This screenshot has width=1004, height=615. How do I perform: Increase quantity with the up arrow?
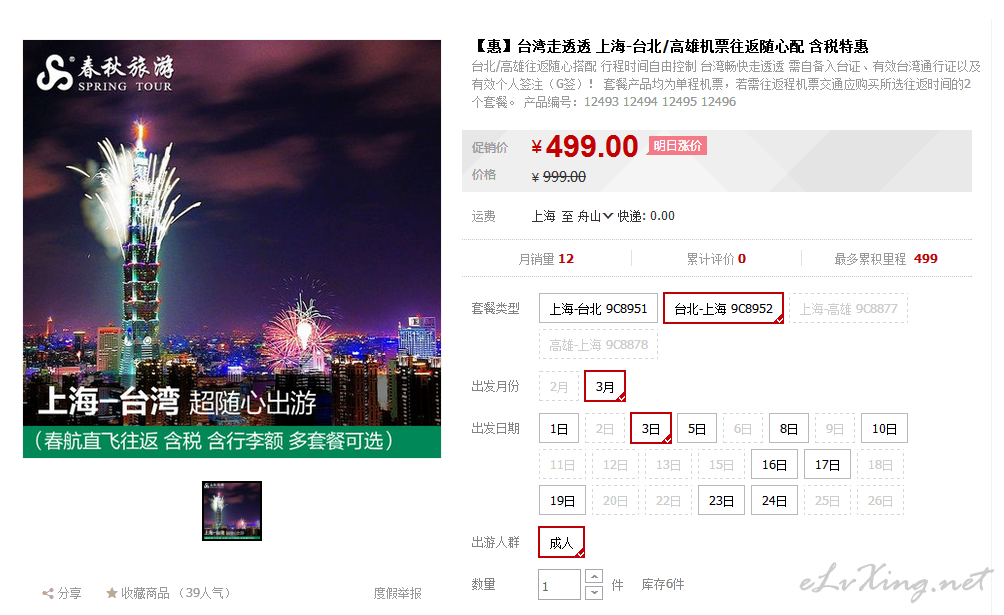point(594,577)
